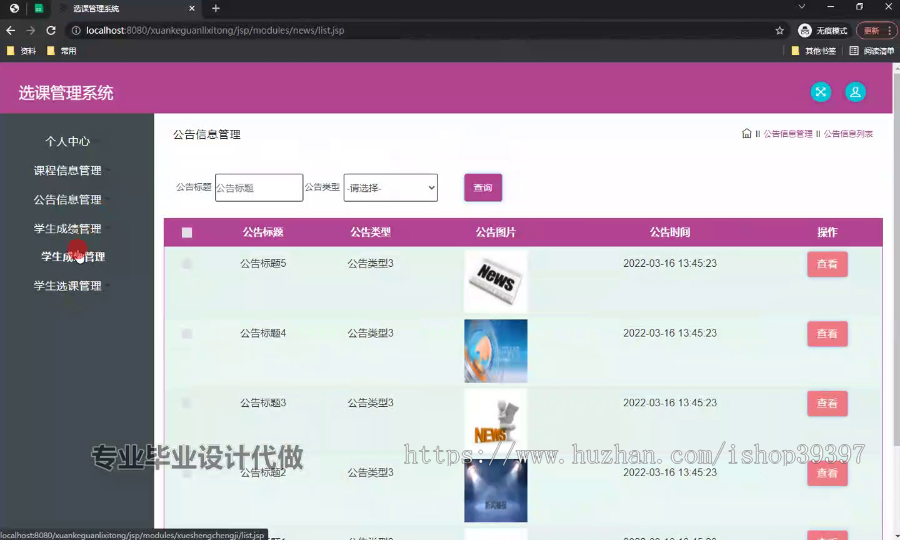This screenshot has width=900, height=540.
Task: Click the 2022-03-16 13:45:23 time in 公告标题5 row
Action: (x=670, y=263)
